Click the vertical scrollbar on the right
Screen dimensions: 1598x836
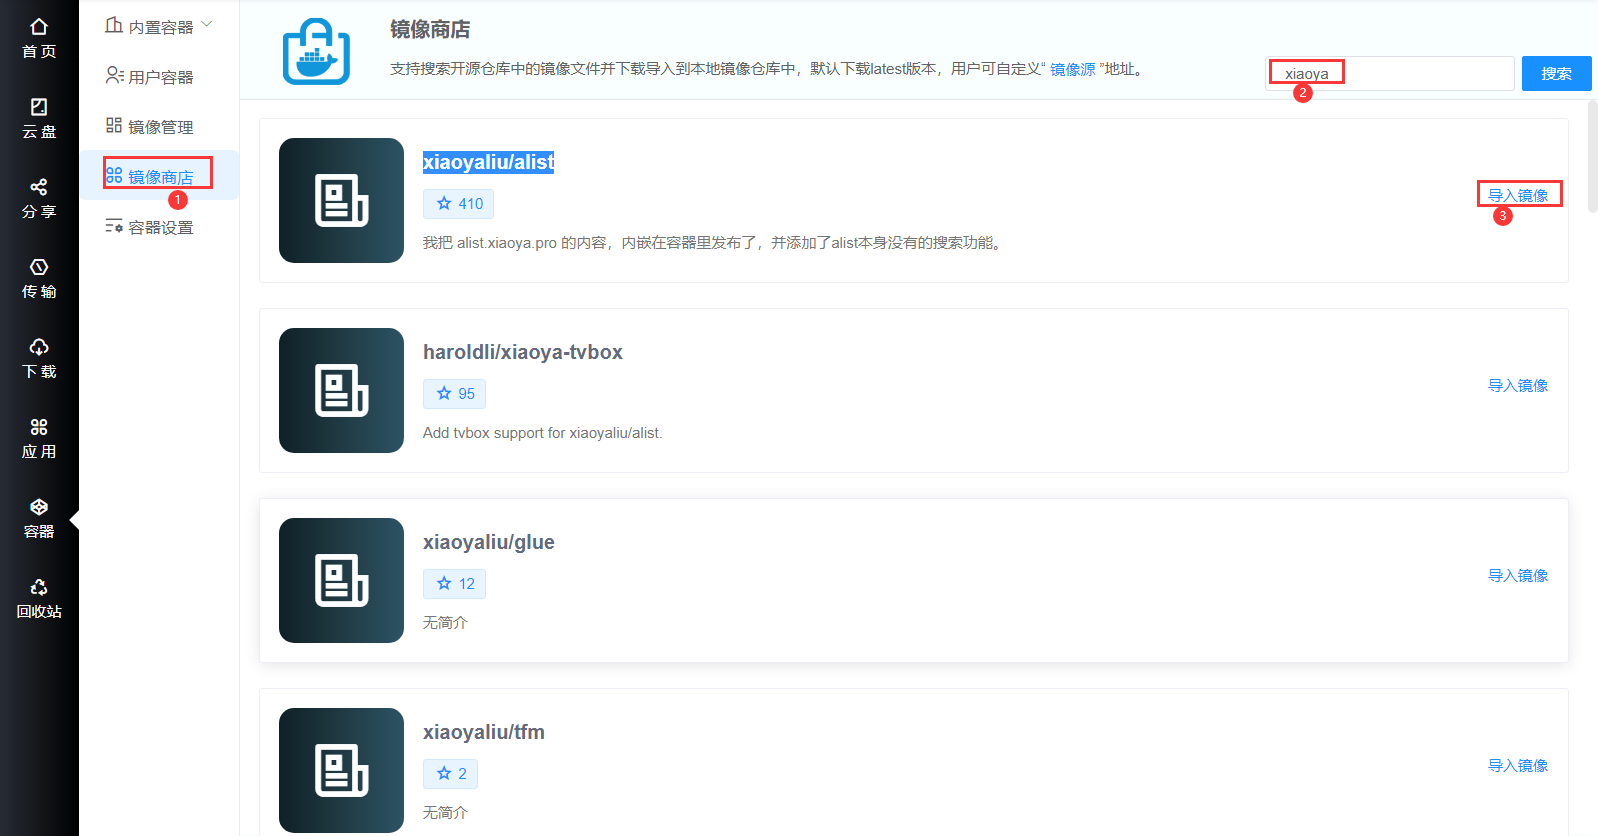(x=1593, y=155)
